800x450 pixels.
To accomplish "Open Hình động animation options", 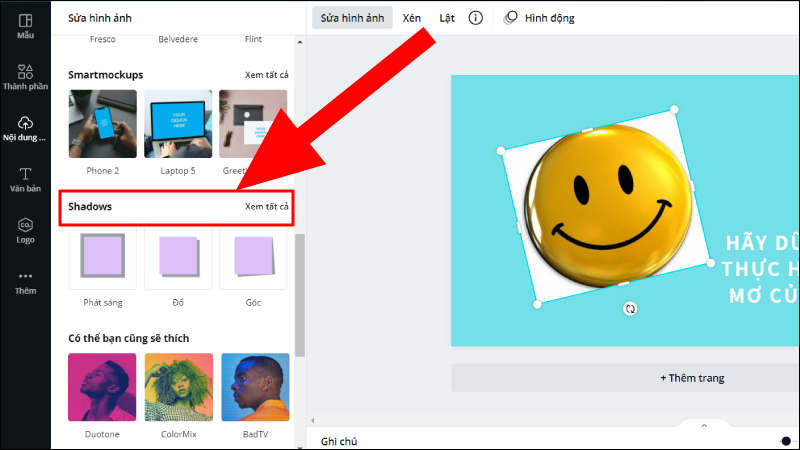I will (539, 18).
